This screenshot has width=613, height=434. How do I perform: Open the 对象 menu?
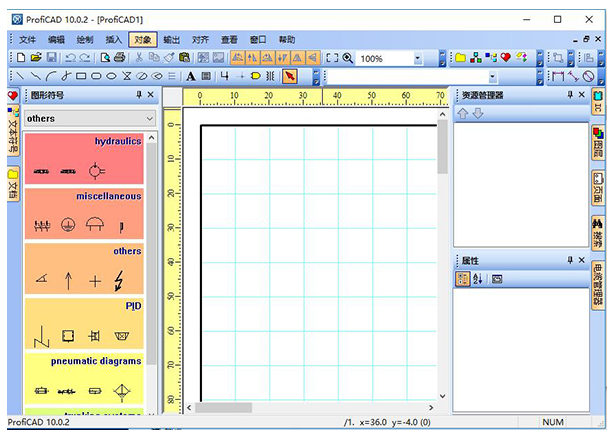pyautogui.click(x=143, y=39)
